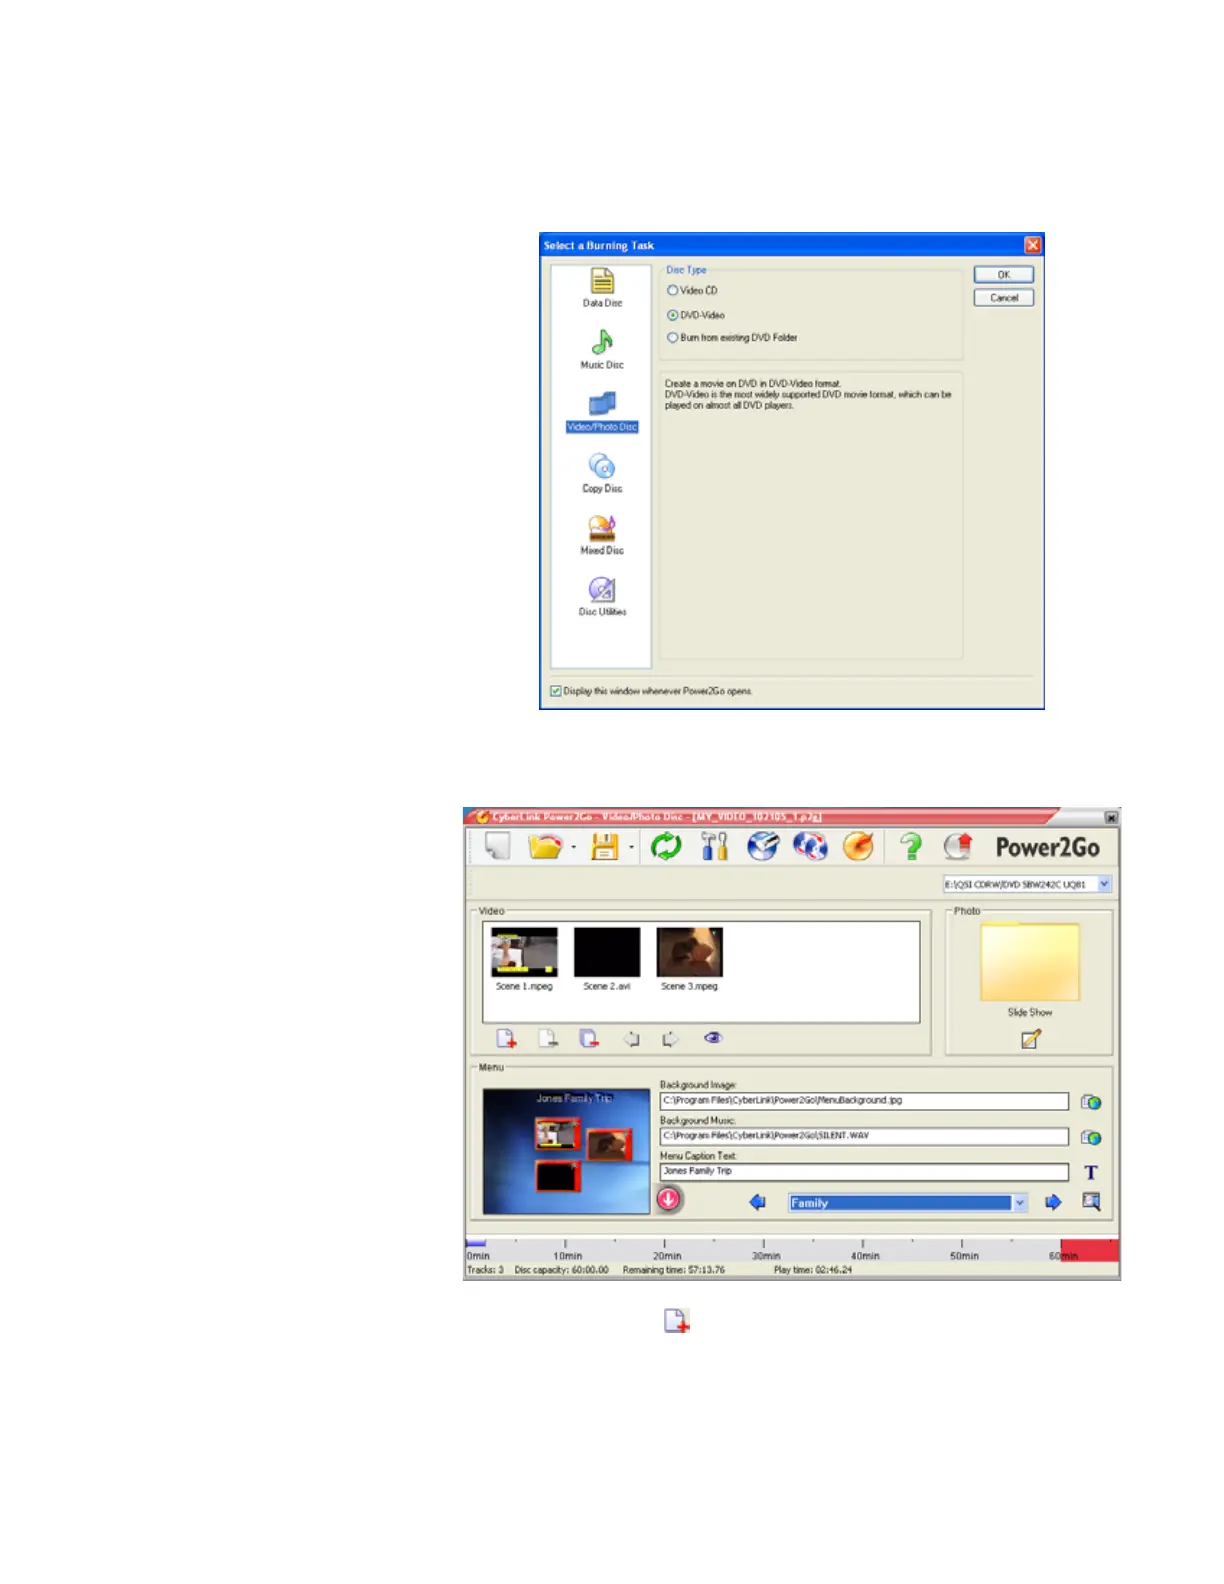Click the 'Play time: 02:46.24' status text

pyautogui.click(x=813, y=1270)
